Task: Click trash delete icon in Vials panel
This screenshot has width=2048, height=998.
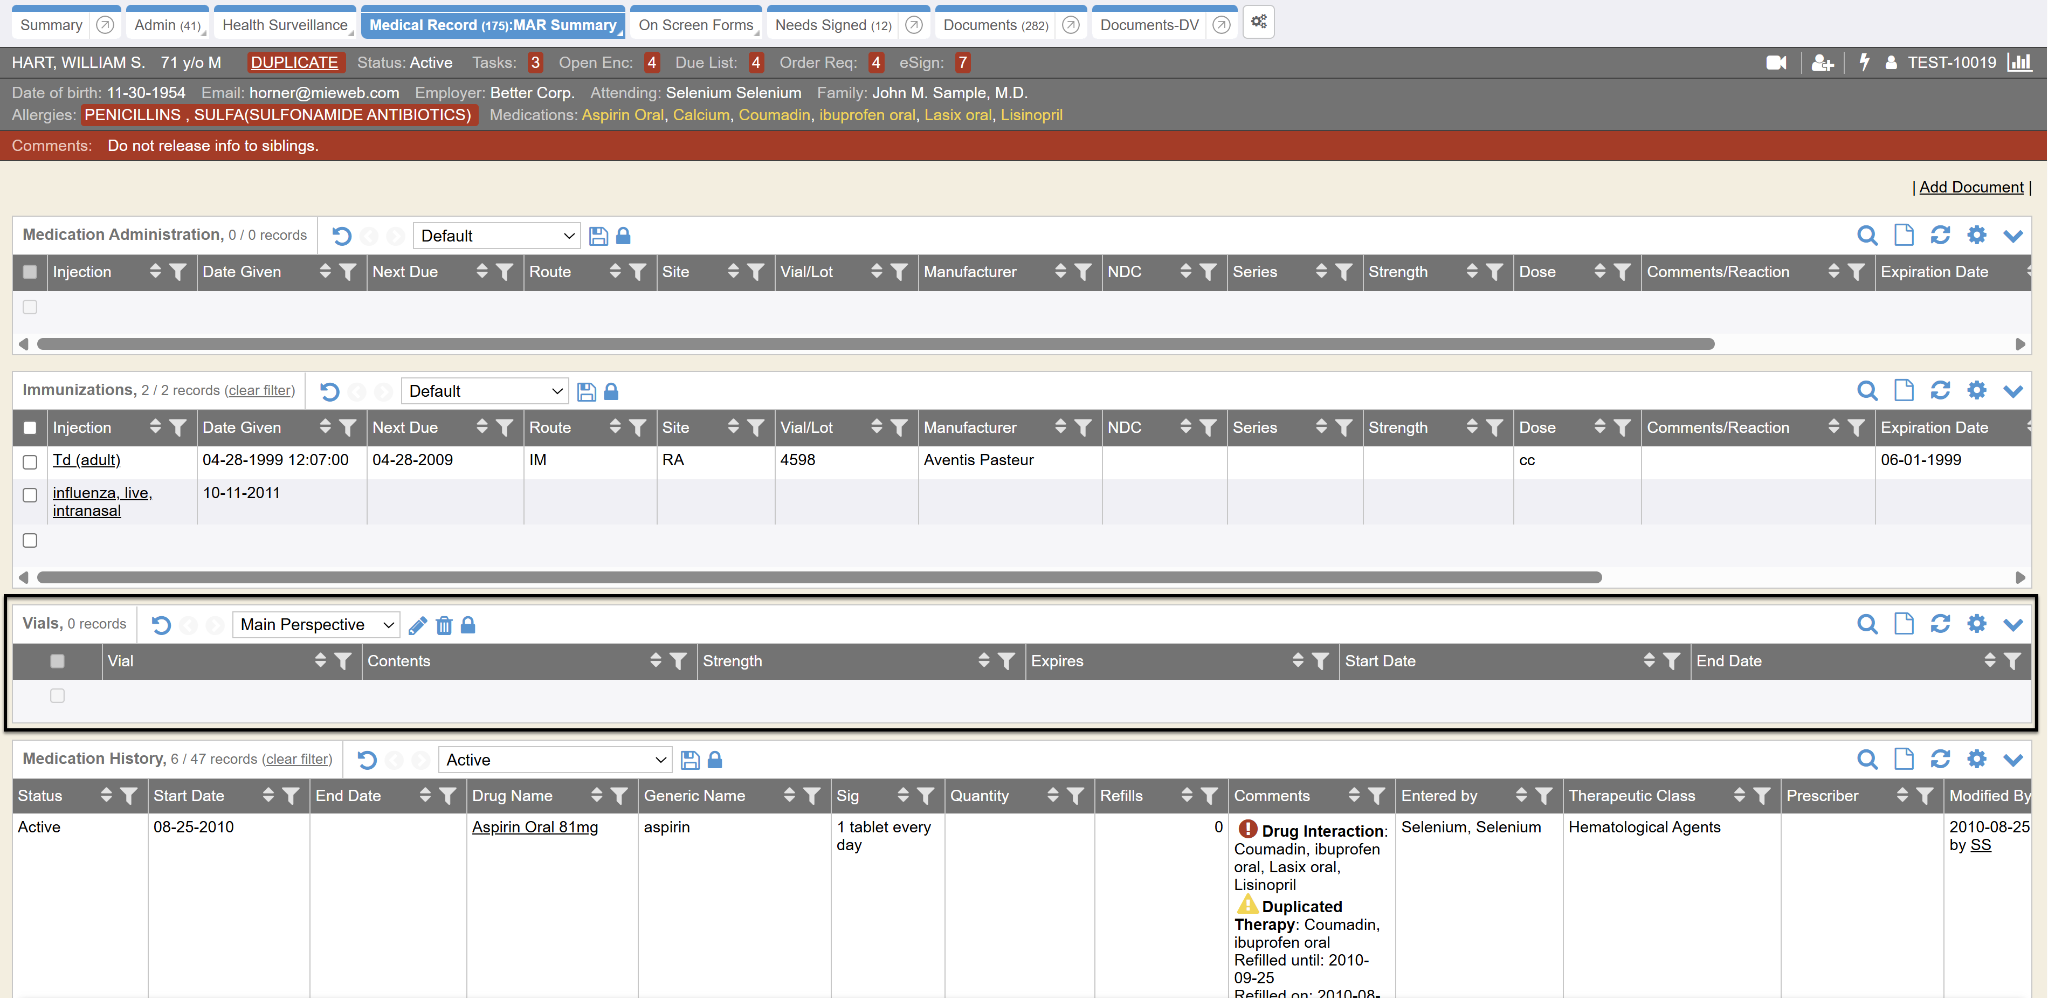Action: coord(444,625)
